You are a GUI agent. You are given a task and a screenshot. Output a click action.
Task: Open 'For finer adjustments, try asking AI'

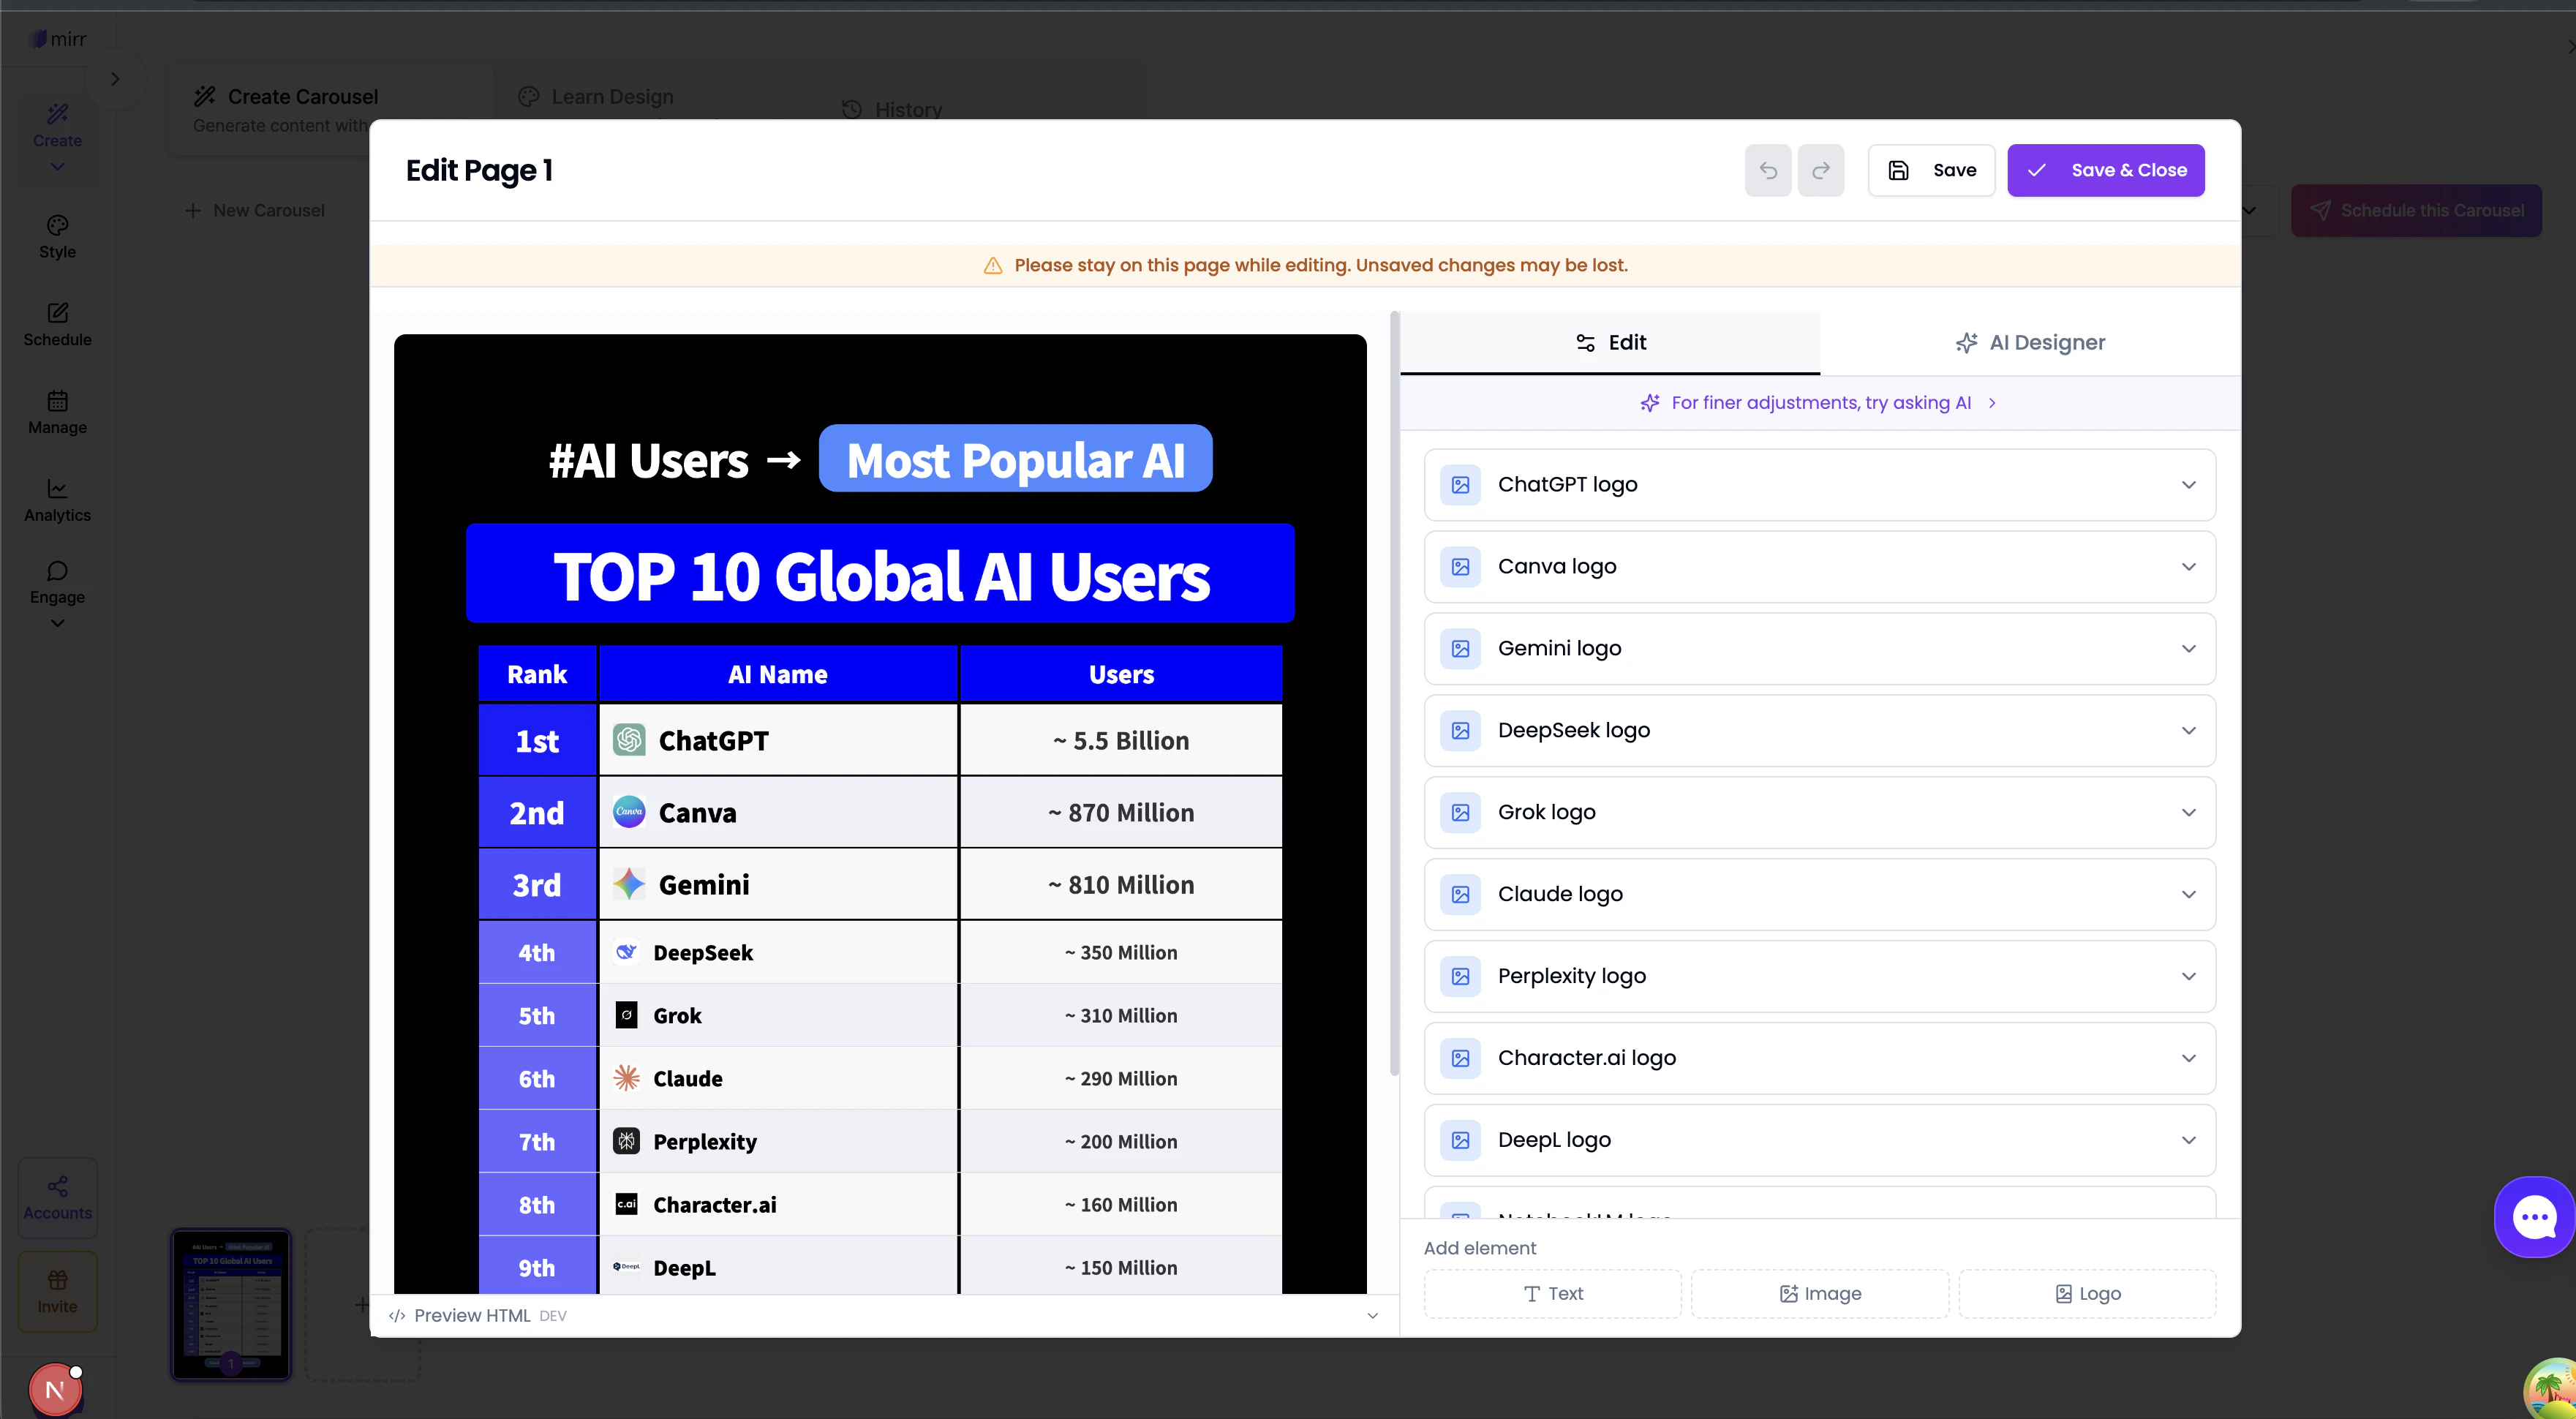point(1819,403)
